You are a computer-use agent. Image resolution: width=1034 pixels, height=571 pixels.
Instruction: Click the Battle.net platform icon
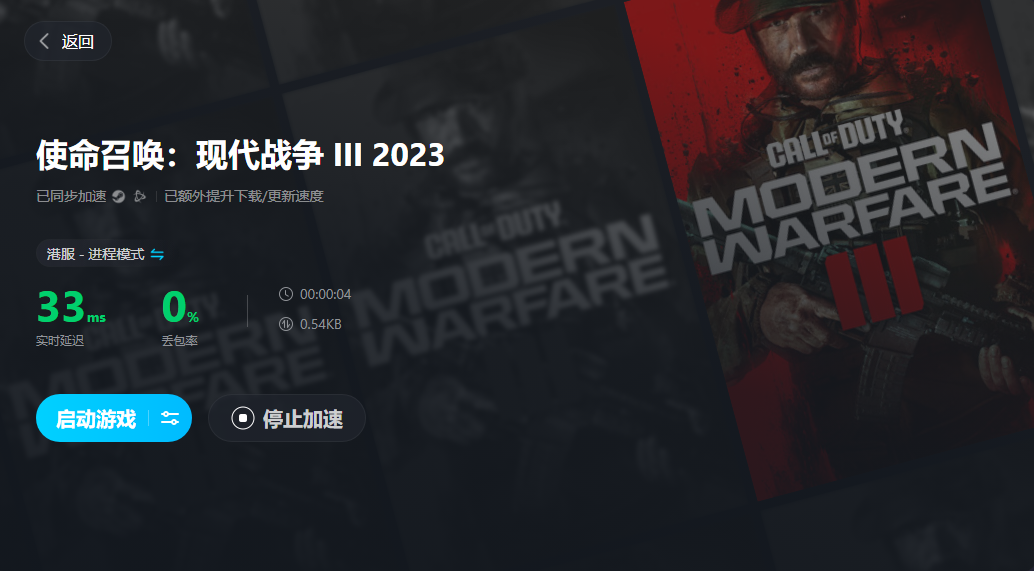(x=139, y=196)
